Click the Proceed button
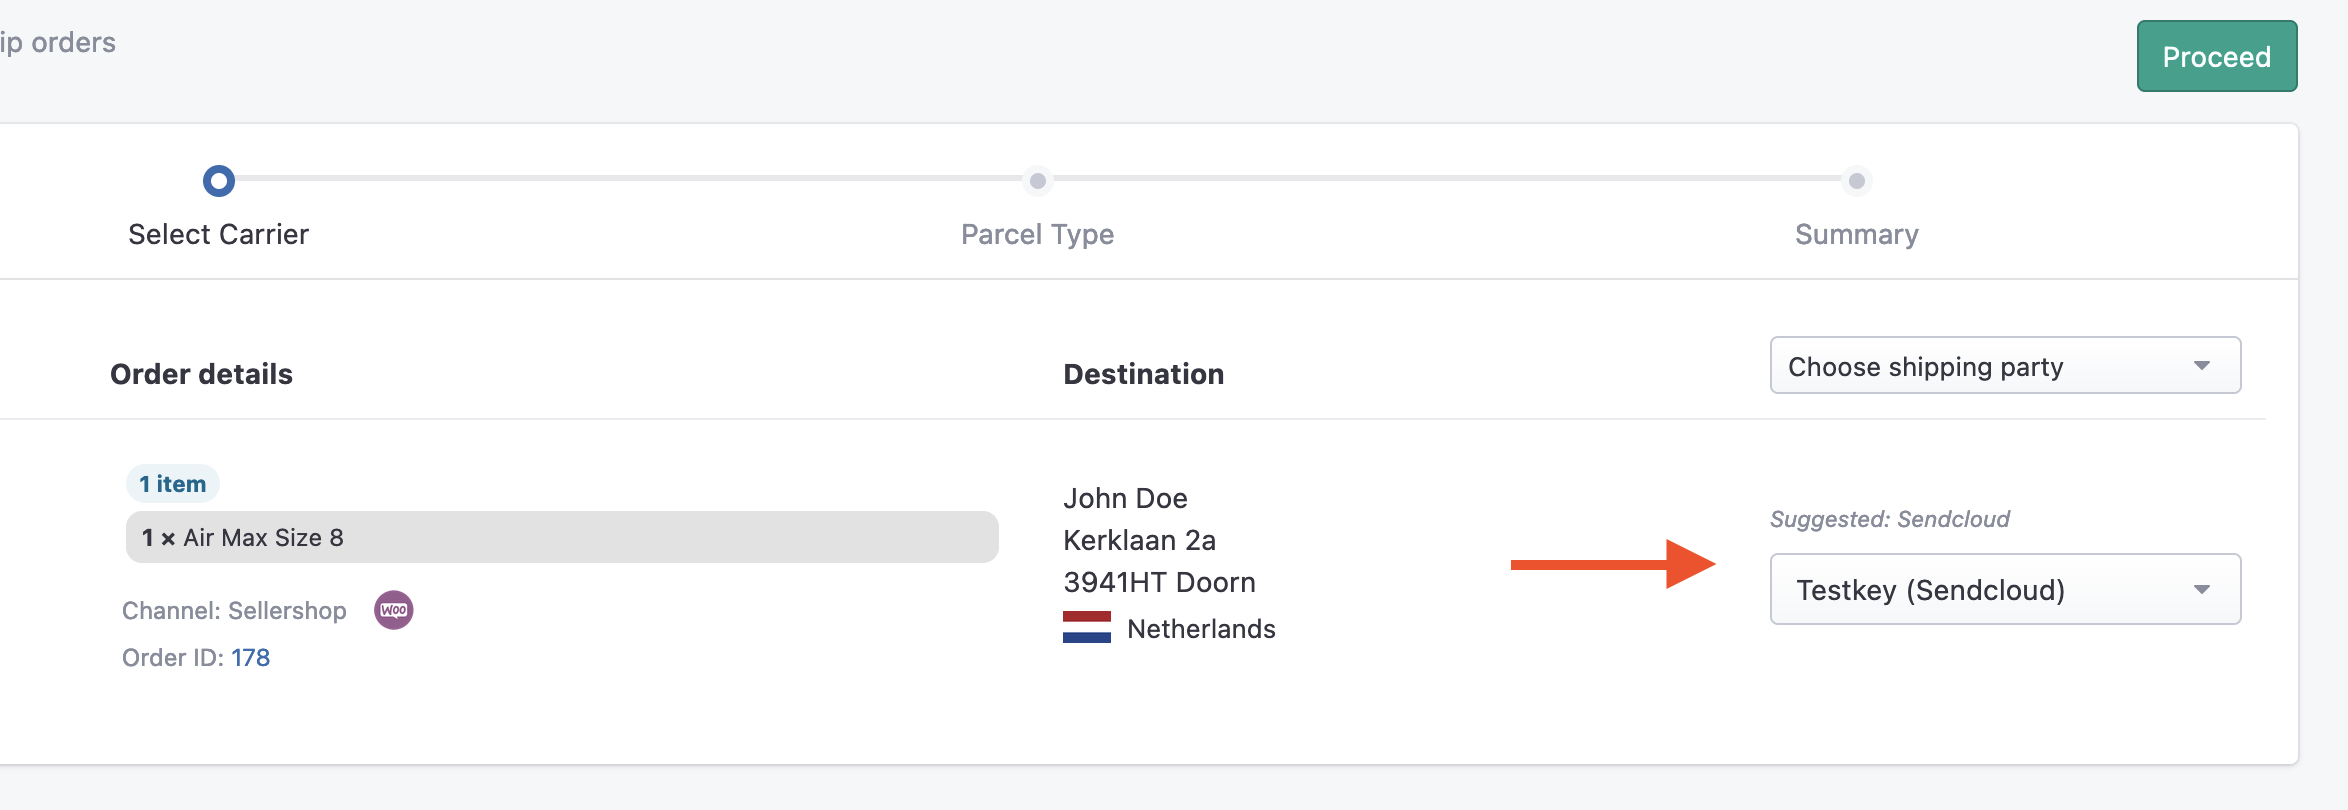Viewport: 2348px width, 810px height. (x=2217, y=56)
